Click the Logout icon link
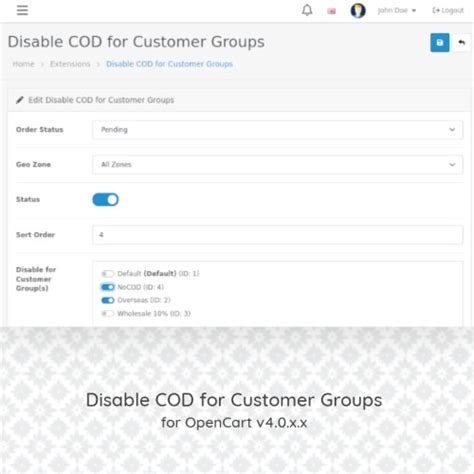The width and height of the screenshot is (474, 474). 448,10
